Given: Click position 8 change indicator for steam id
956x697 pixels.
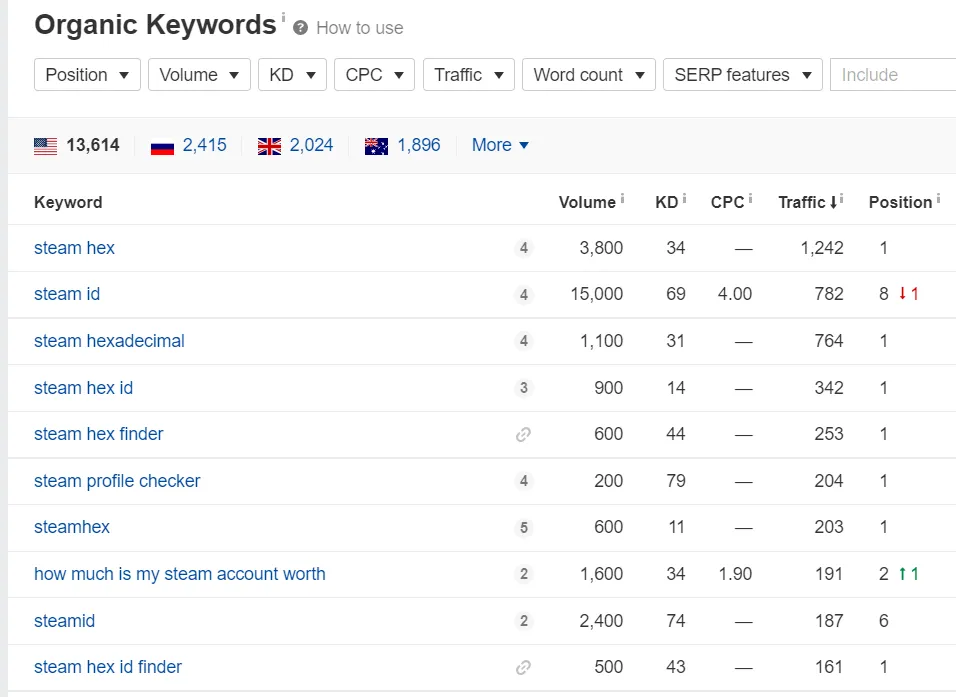Looking at the screenshot, I should click(908, 295).
